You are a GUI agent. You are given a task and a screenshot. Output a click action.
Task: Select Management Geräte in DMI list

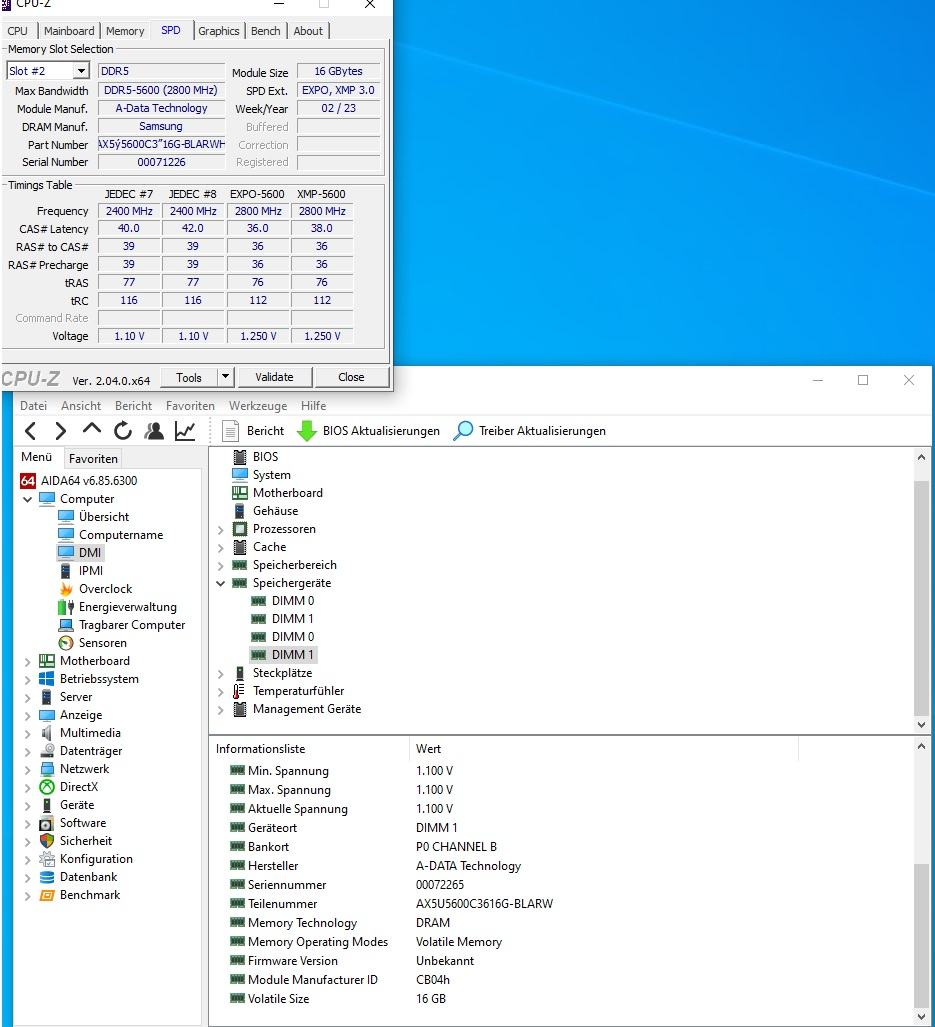306,709
